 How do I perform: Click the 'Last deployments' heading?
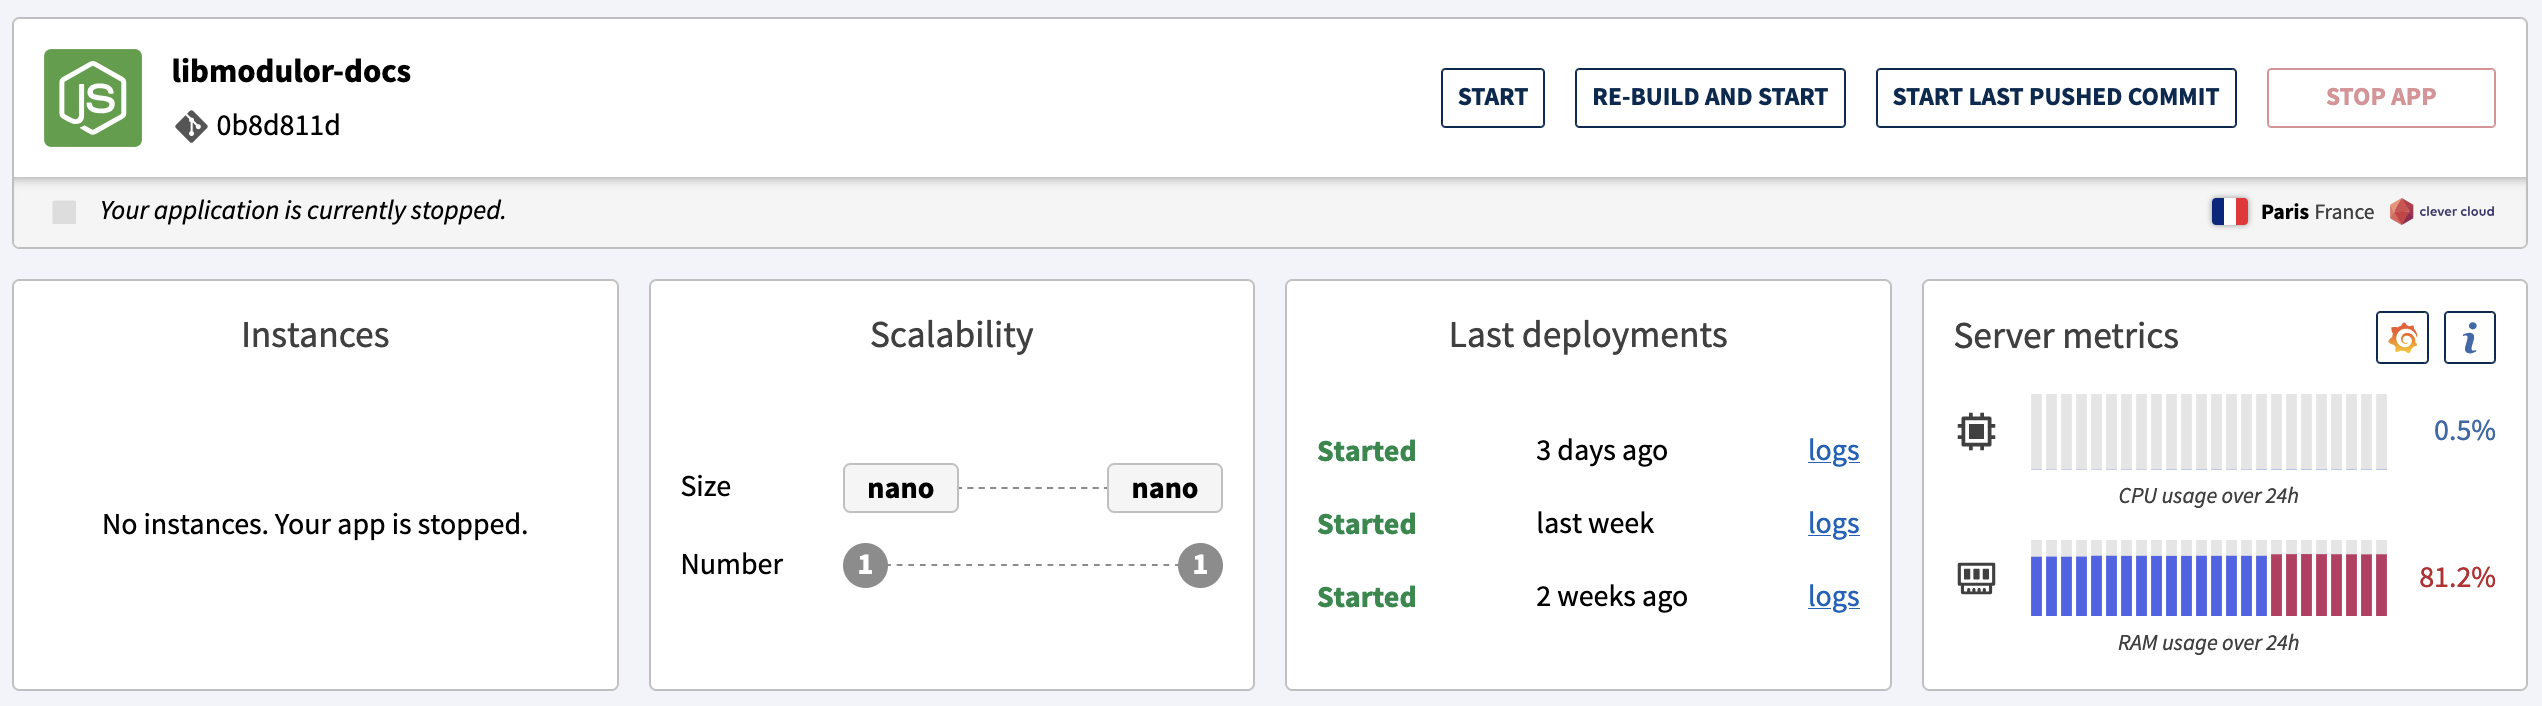(x=1588, y=336)
